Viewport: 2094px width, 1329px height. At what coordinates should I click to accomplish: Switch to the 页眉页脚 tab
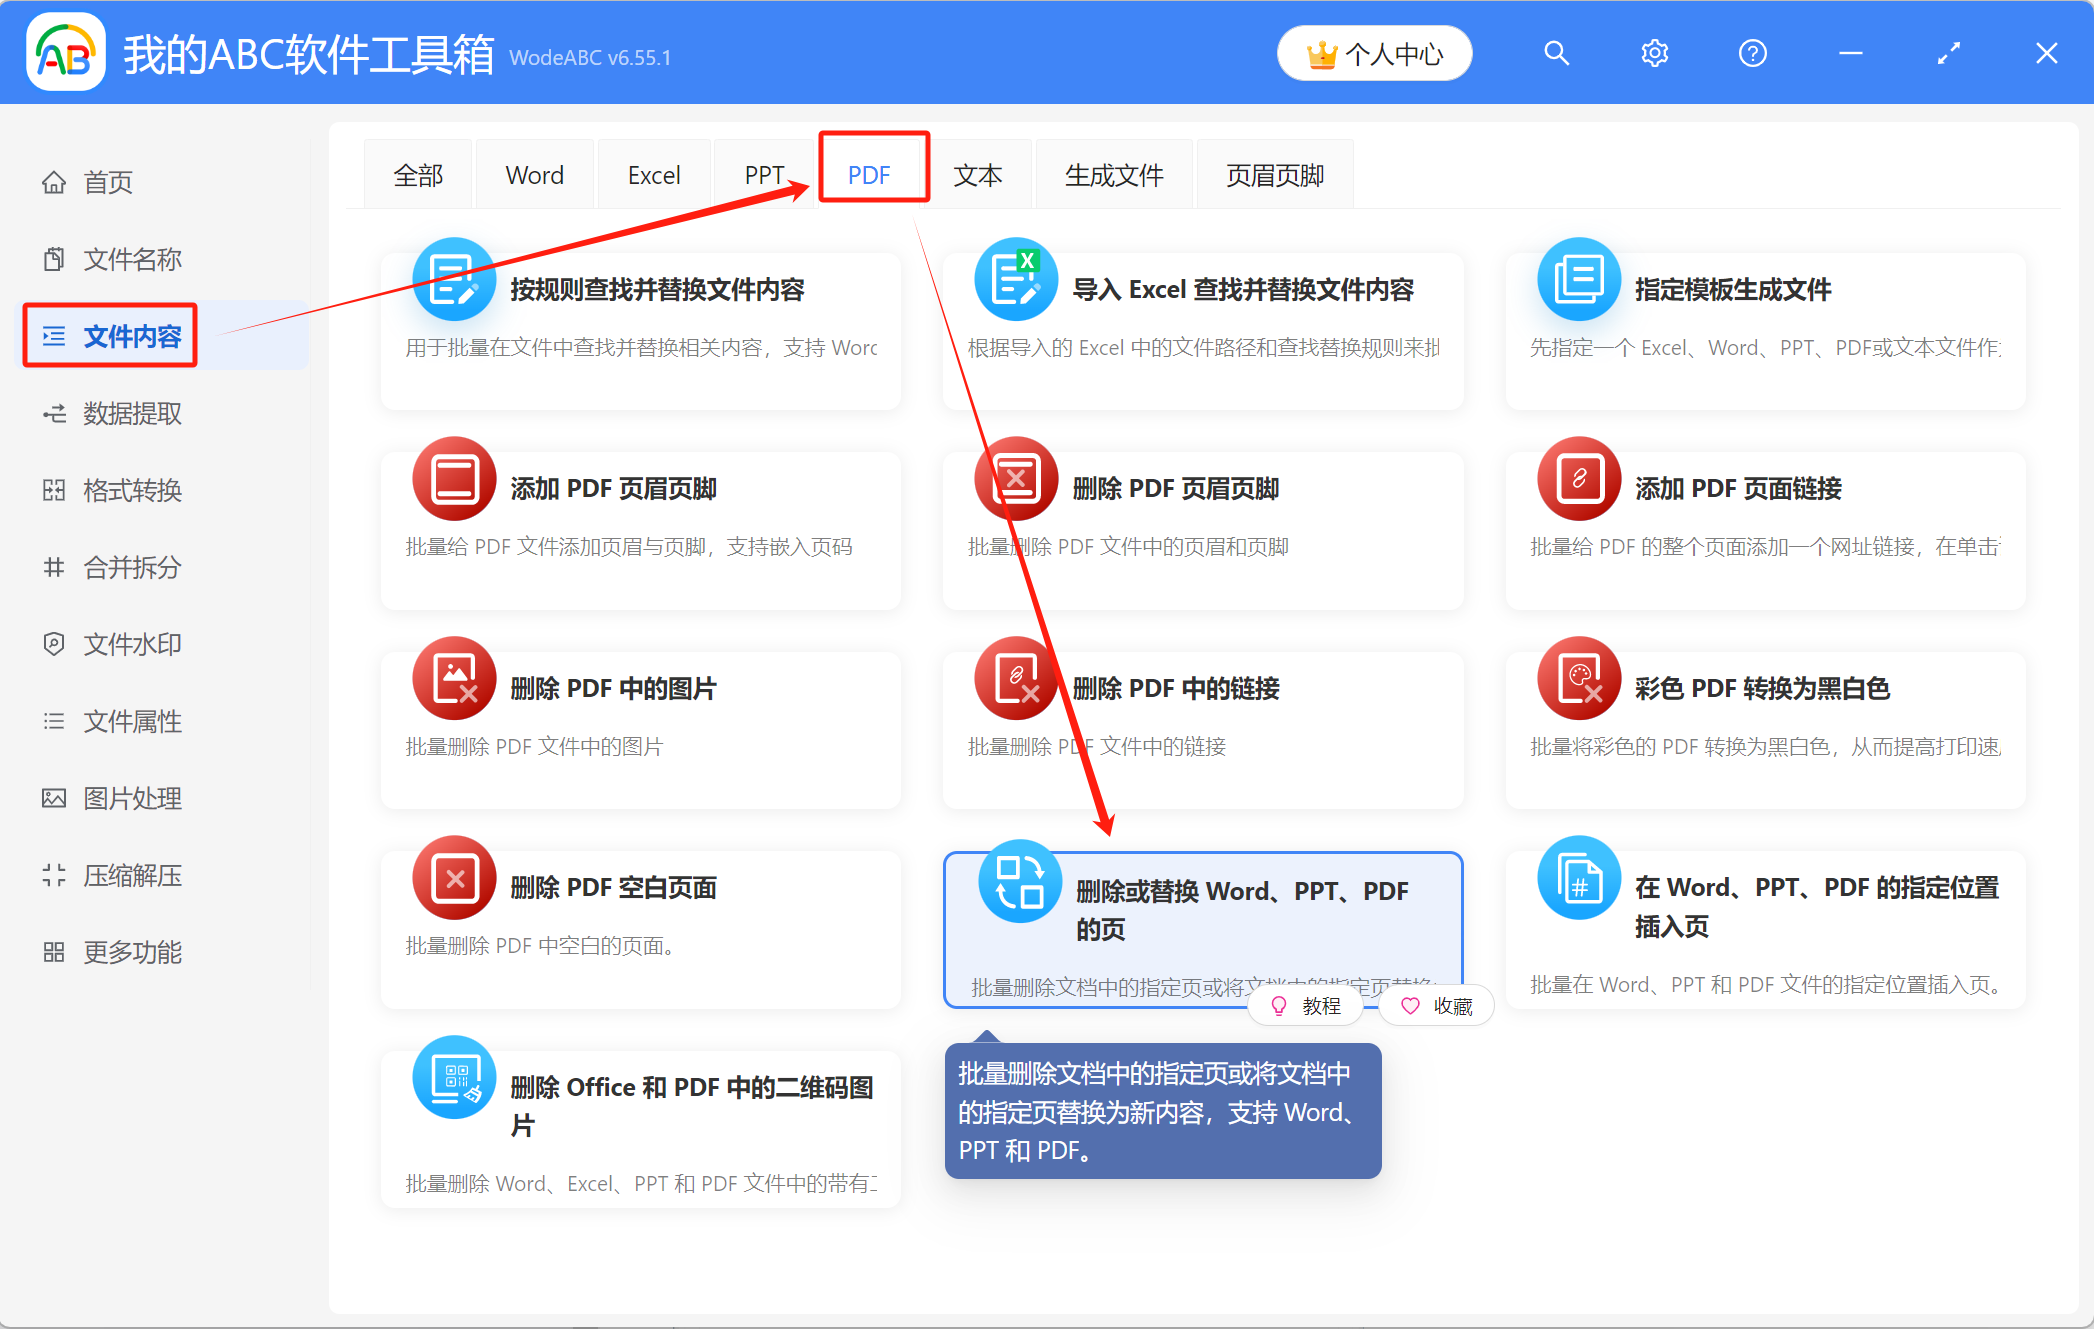[x=1275, y=174]
